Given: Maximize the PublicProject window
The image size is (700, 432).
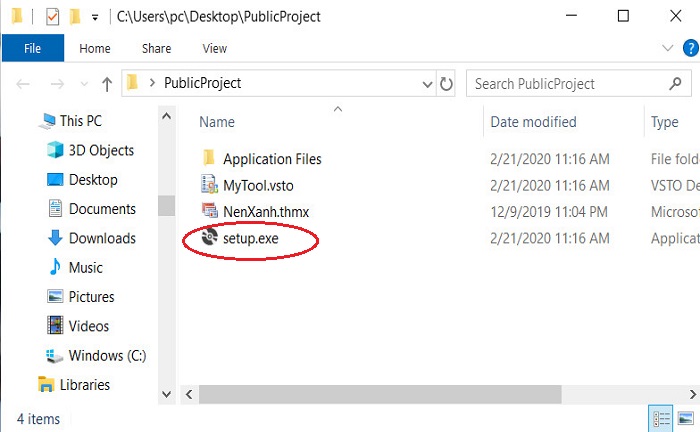Looking at the screenshot, I should coord(623,16).
